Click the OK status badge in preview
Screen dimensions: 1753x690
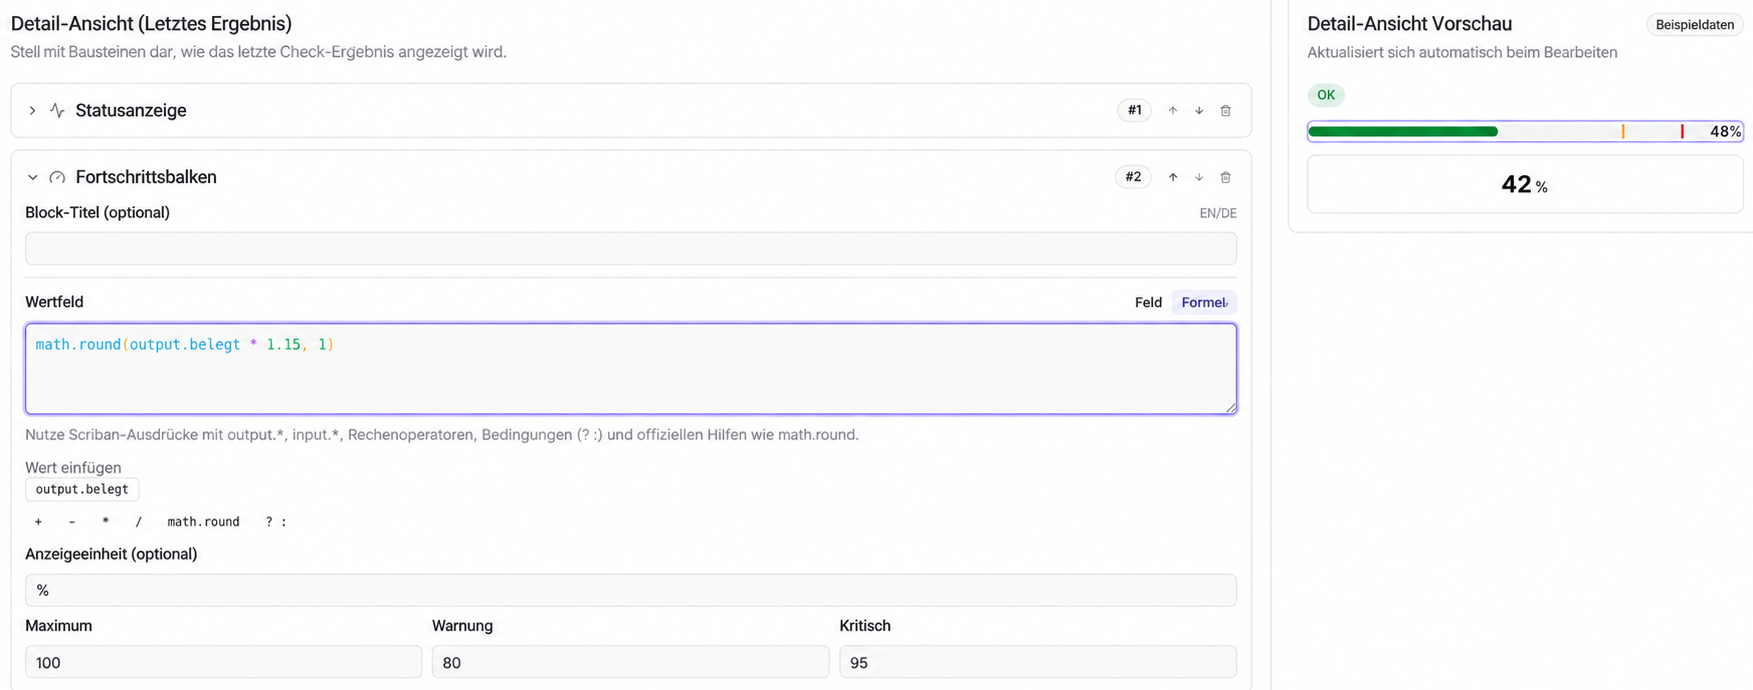tap(1326, 95)
